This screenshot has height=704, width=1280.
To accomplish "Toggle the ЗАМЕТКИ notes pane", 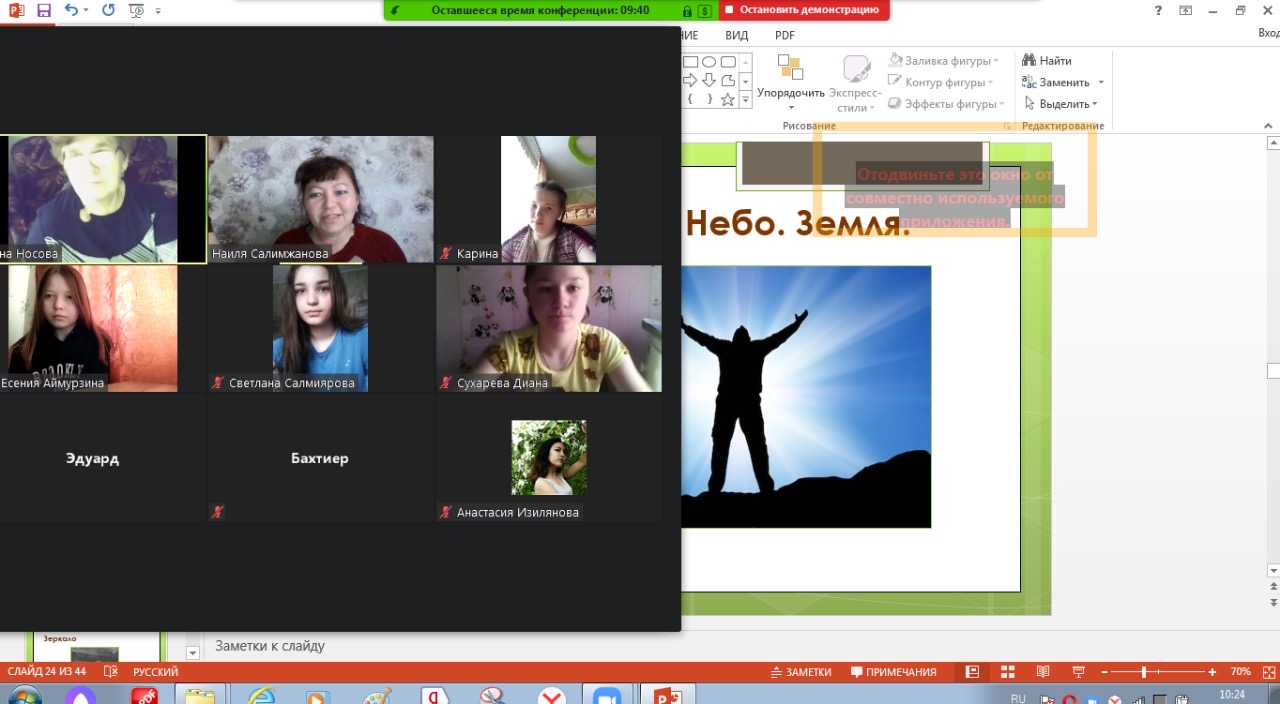I will click(x=800, y=672).
